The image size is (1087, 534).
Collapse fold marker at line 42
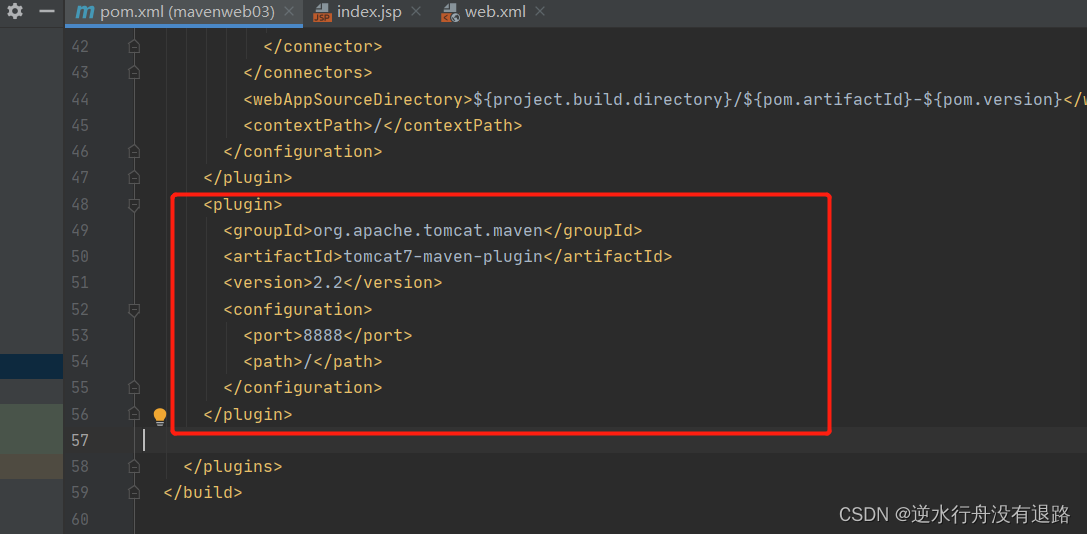[134, 46]
